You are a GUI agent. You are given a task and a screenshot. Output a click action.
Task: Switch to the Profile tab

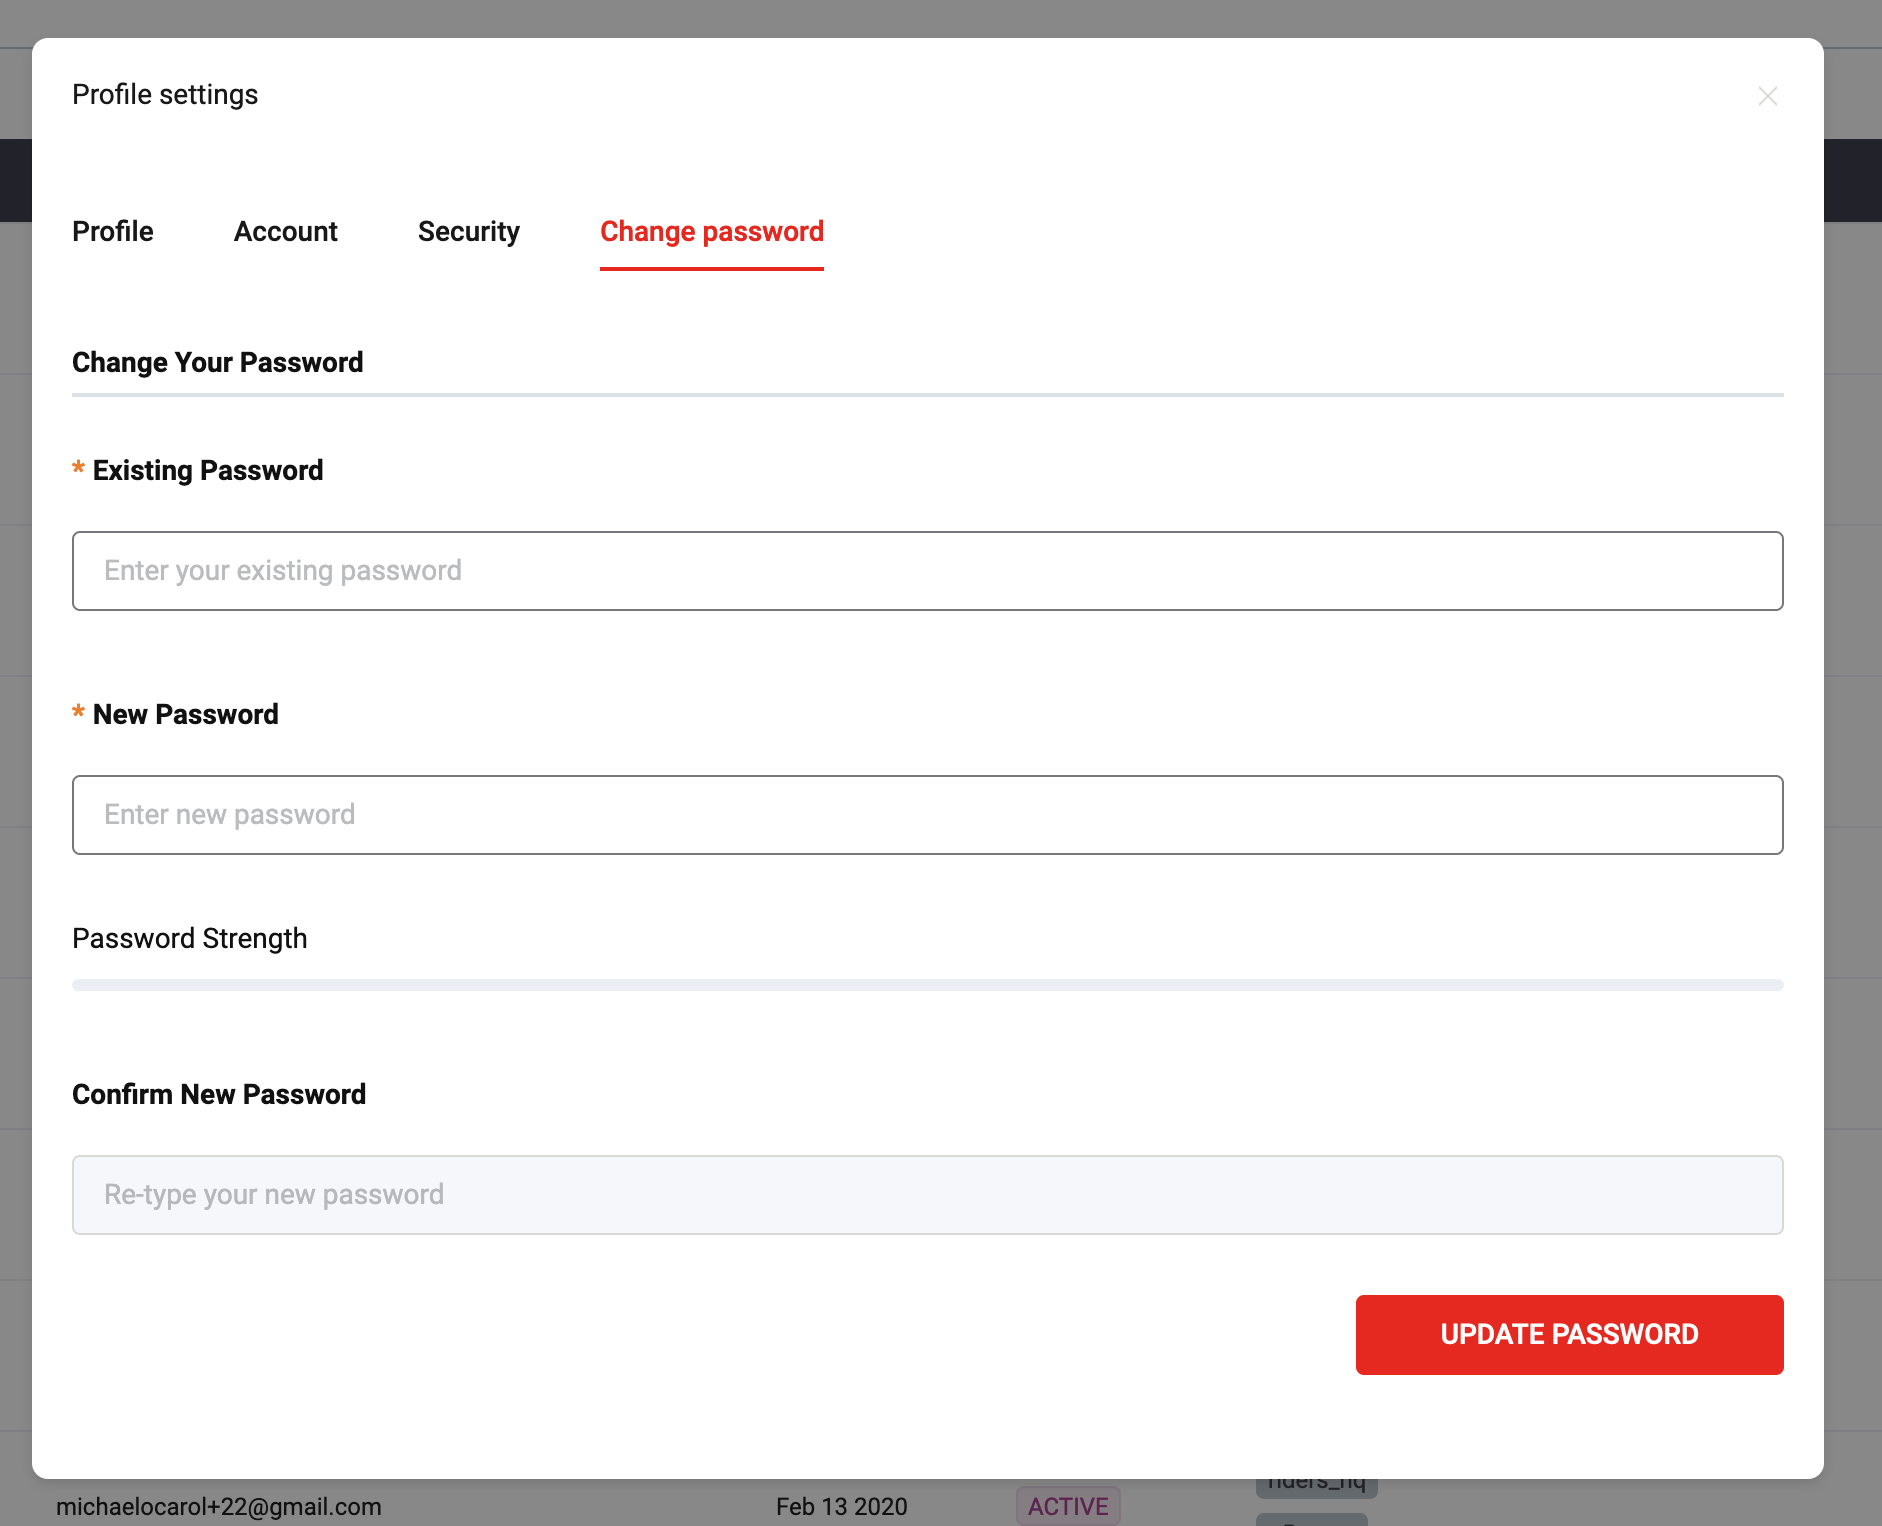(113, 231)
